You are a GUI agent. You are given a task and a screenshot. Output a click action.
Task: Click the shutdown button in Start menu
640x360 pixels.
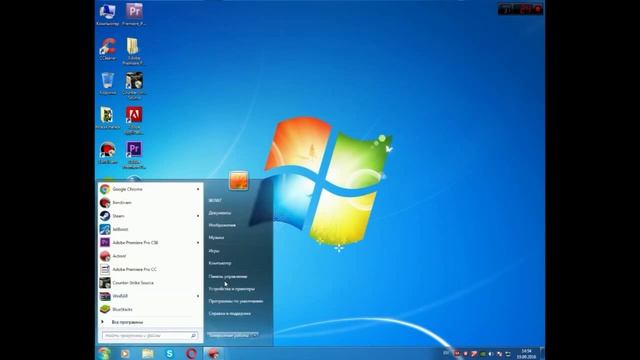(228, 335)
